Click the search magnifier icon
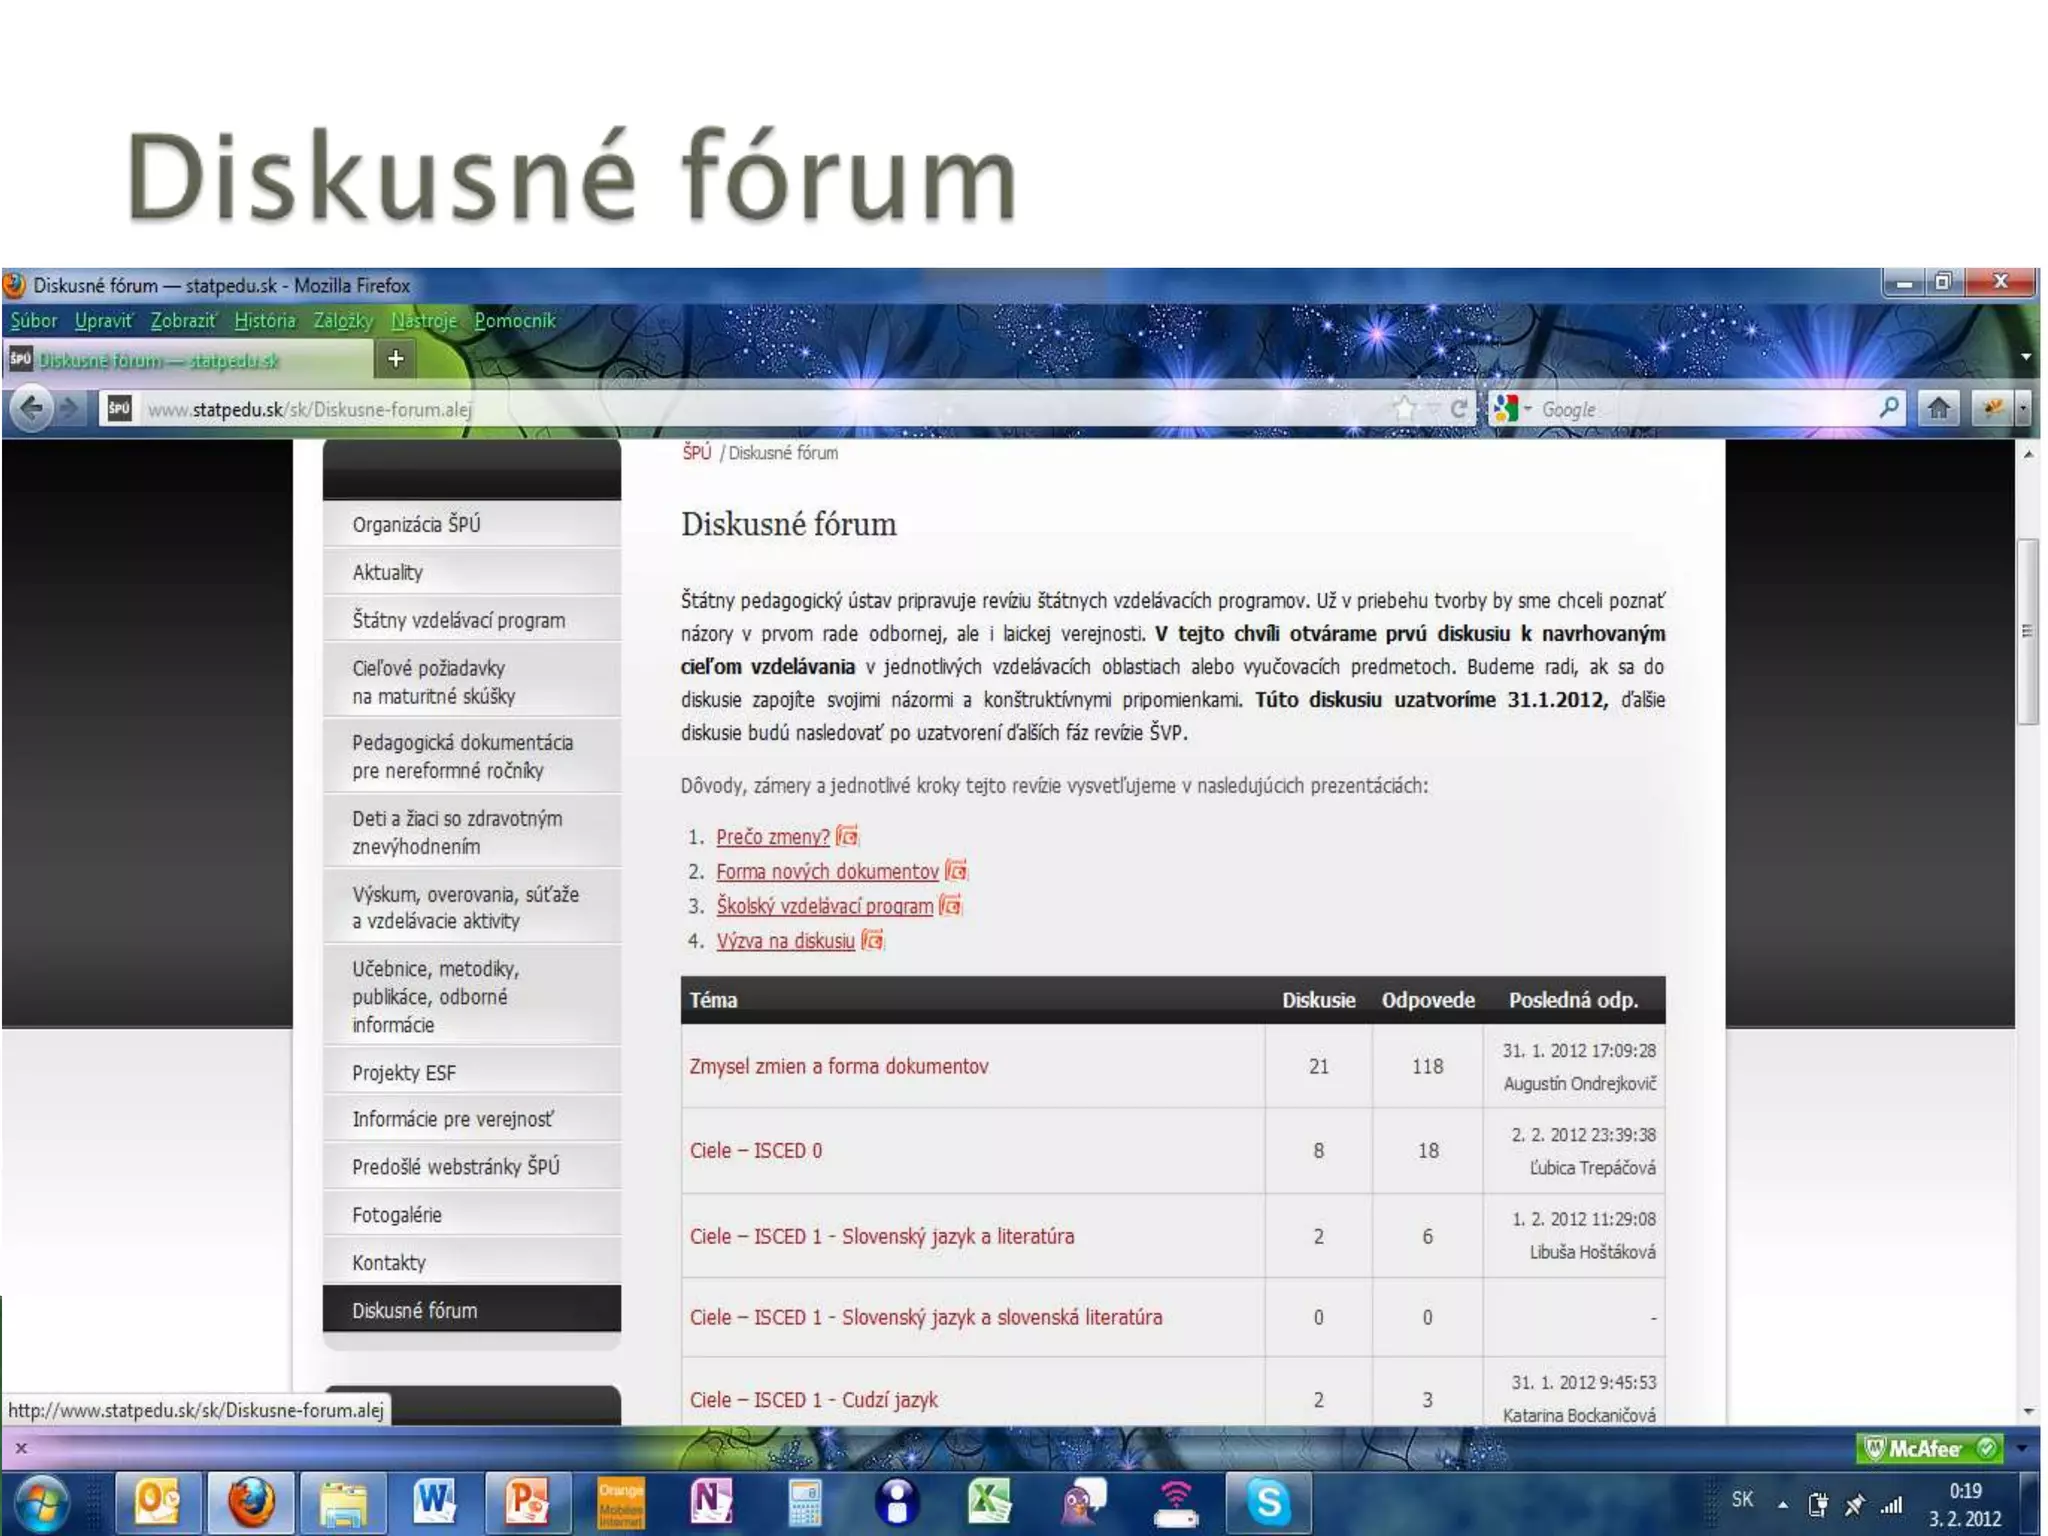The width and height of the screenshot is (2048, 1536). 1889,408
